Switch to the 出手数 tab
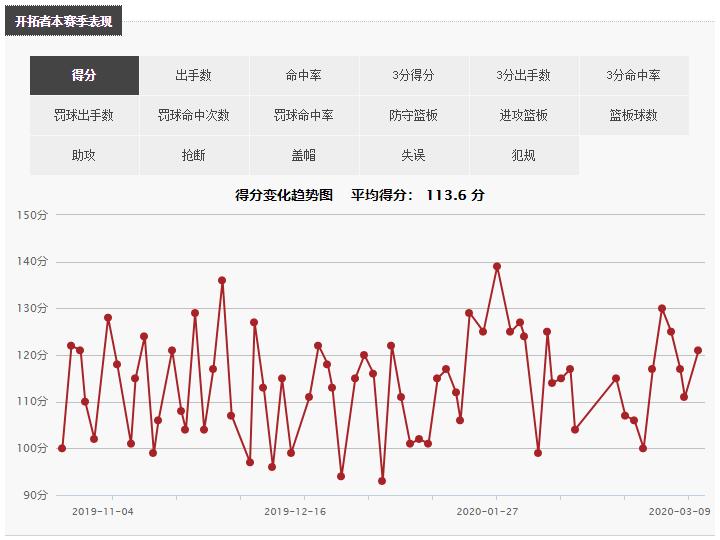The image size is (720, 540). [194, 75]
